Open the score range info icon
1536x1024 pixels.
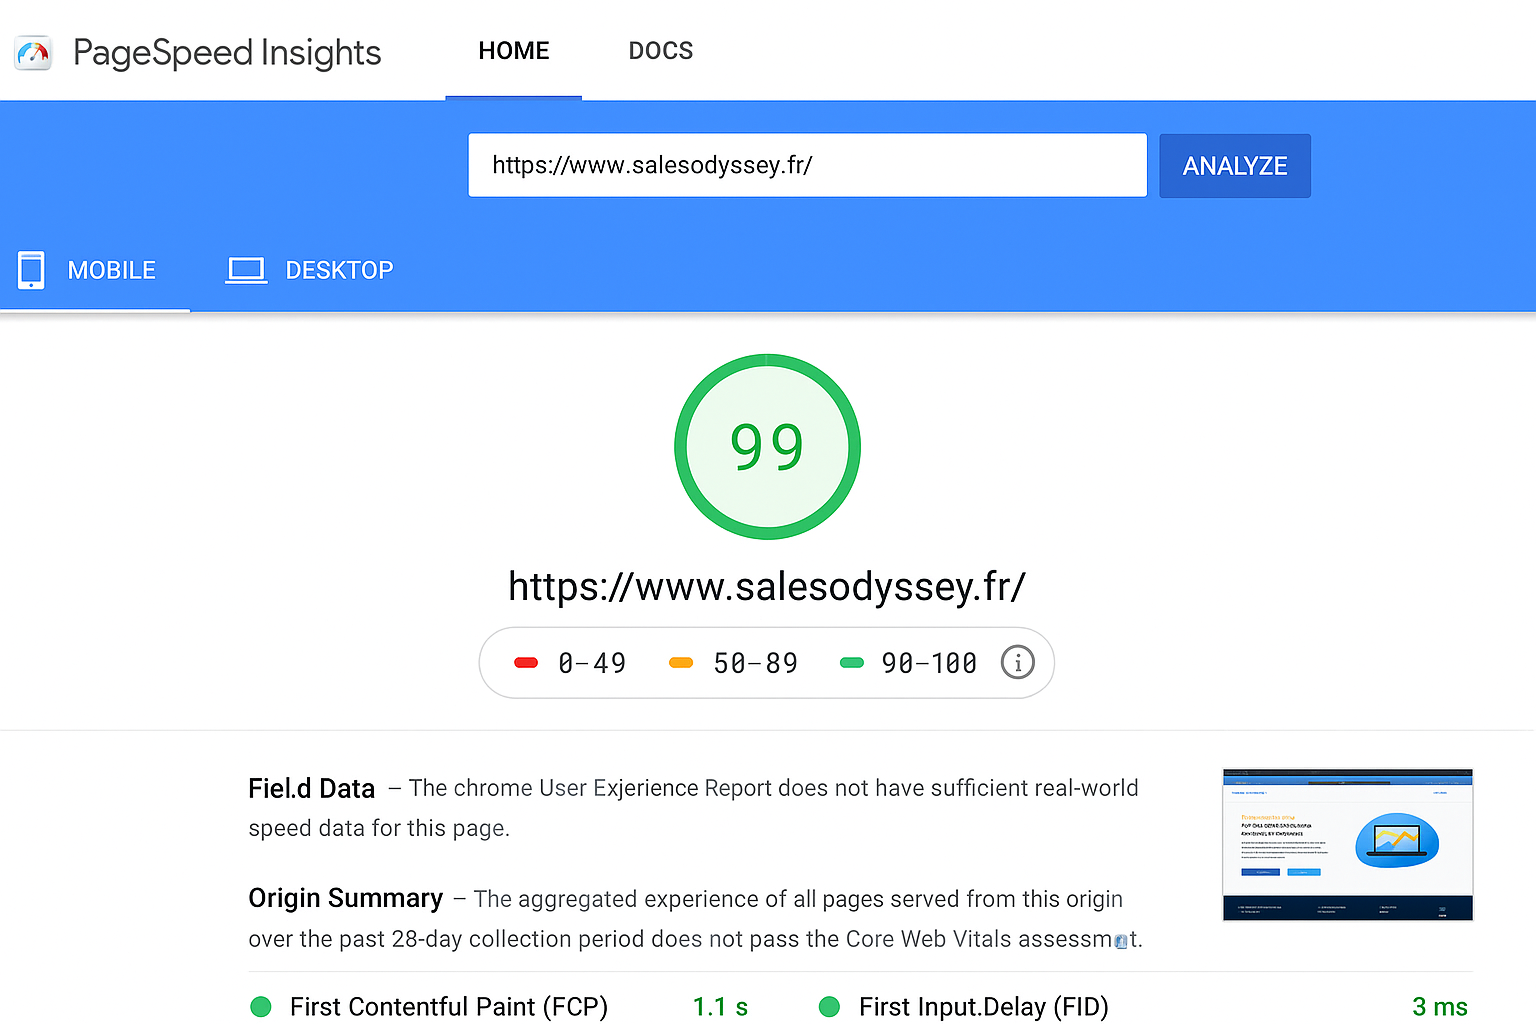1018,663
